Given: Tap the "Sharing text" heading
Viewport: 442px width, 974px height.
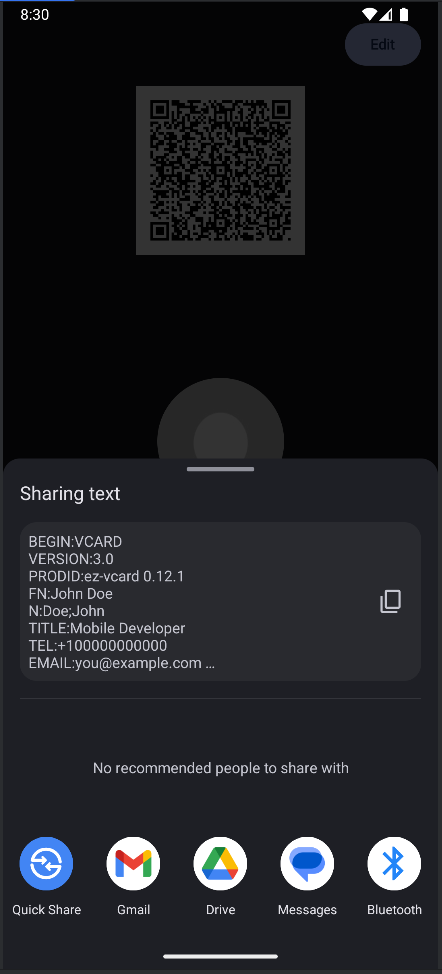Looking at the screenshot, I should click(x=70, y=494).
